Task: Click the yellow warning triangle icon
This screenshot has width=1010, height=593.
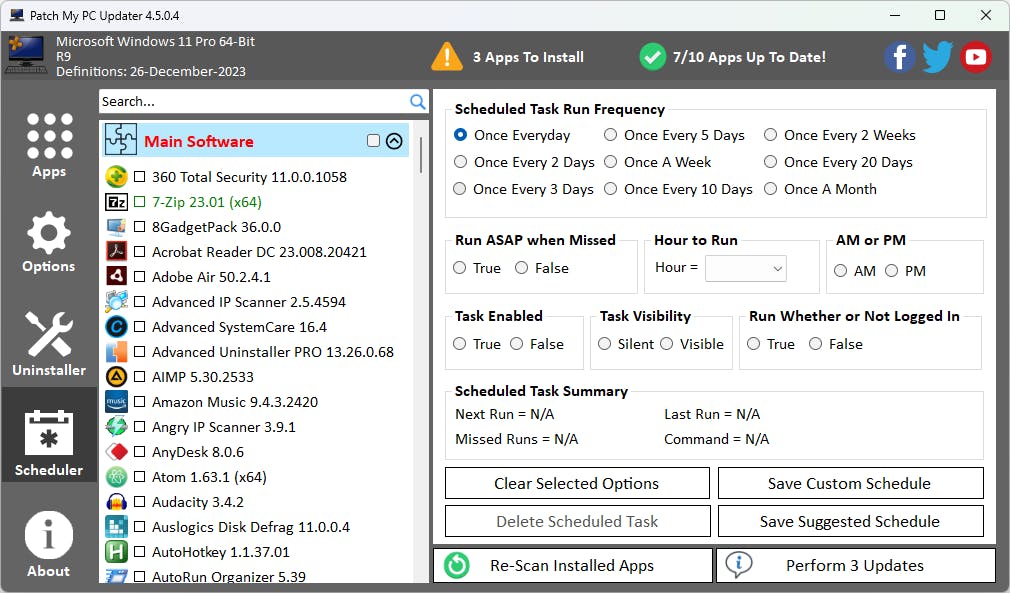Action: click(446, 57)
